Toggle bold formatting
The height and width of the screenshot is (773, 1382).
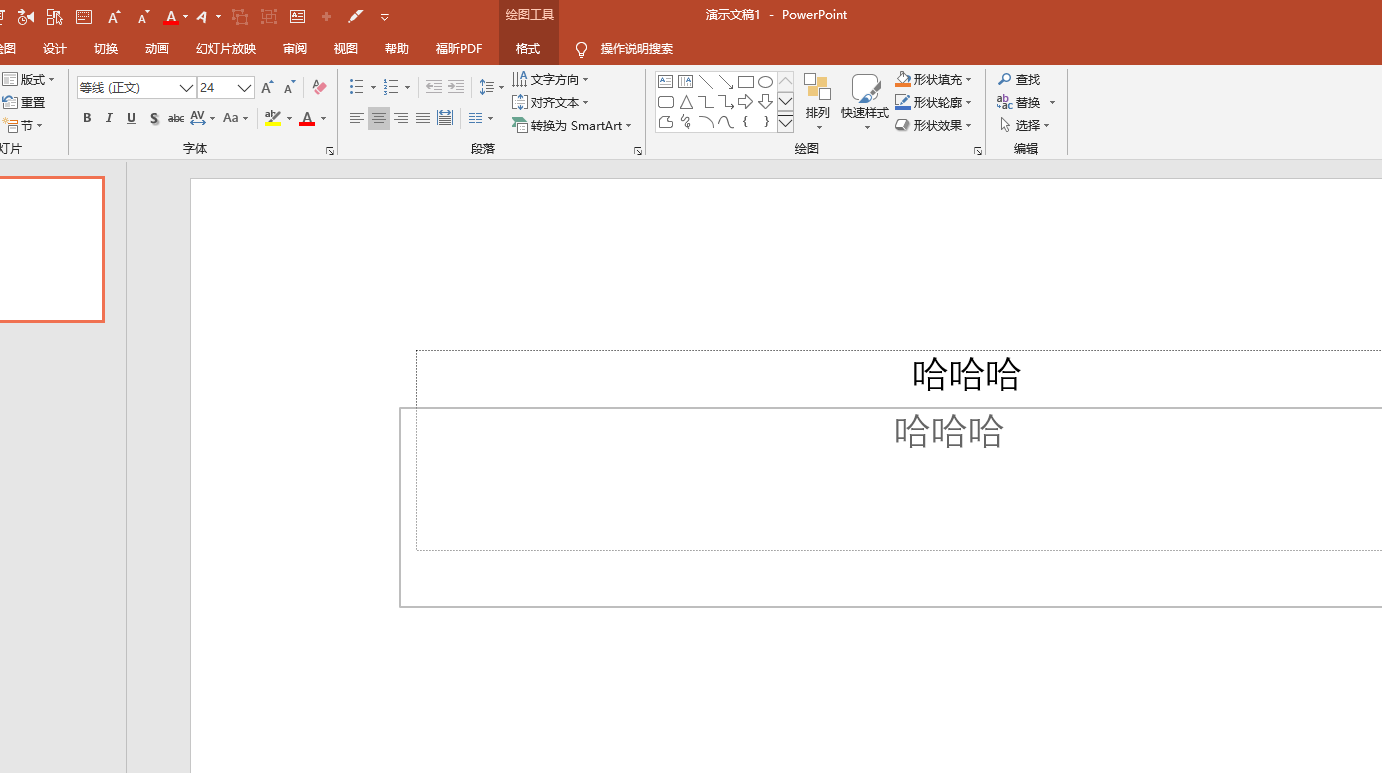tap(87, 118)
